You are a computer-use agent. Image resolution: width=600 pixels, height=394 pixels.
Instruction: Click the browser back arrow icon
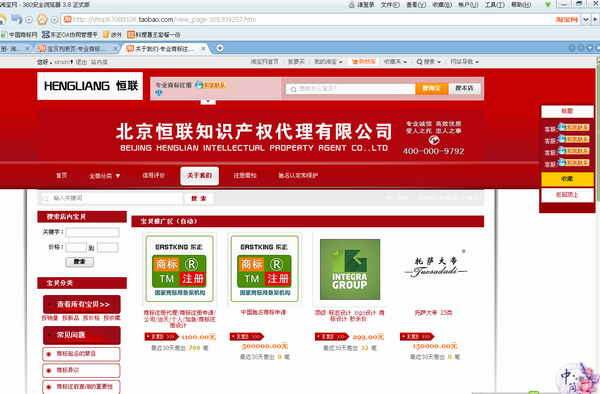pyautogui.click(x=16, y=19)
